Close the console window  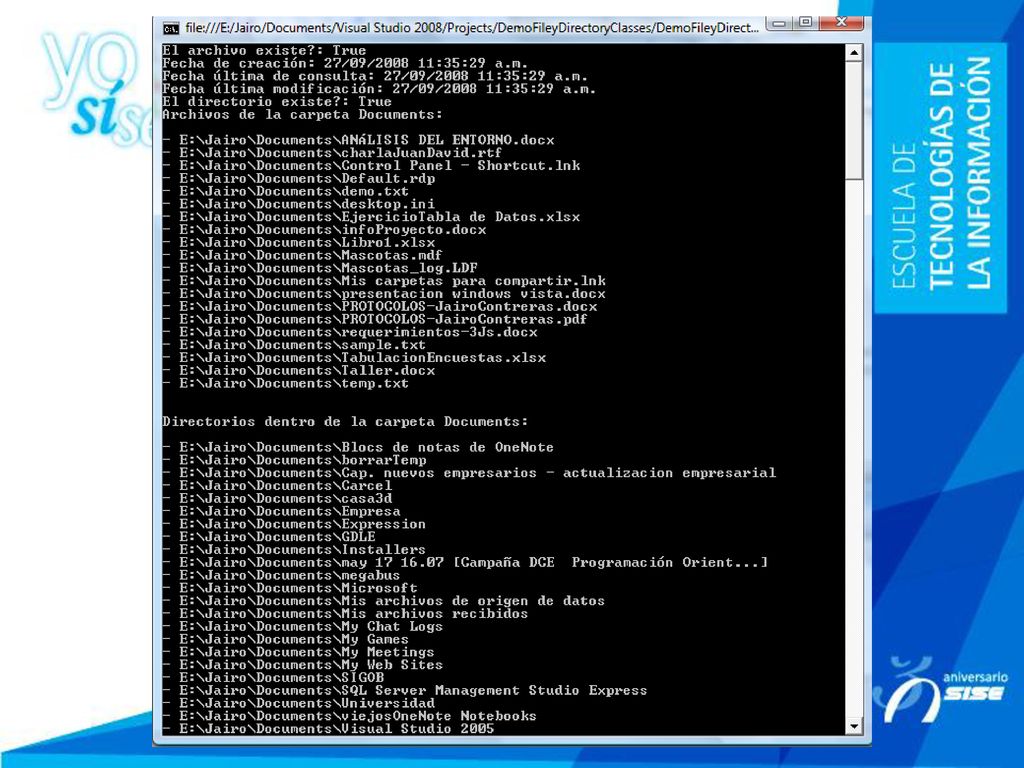coord(841,24)
